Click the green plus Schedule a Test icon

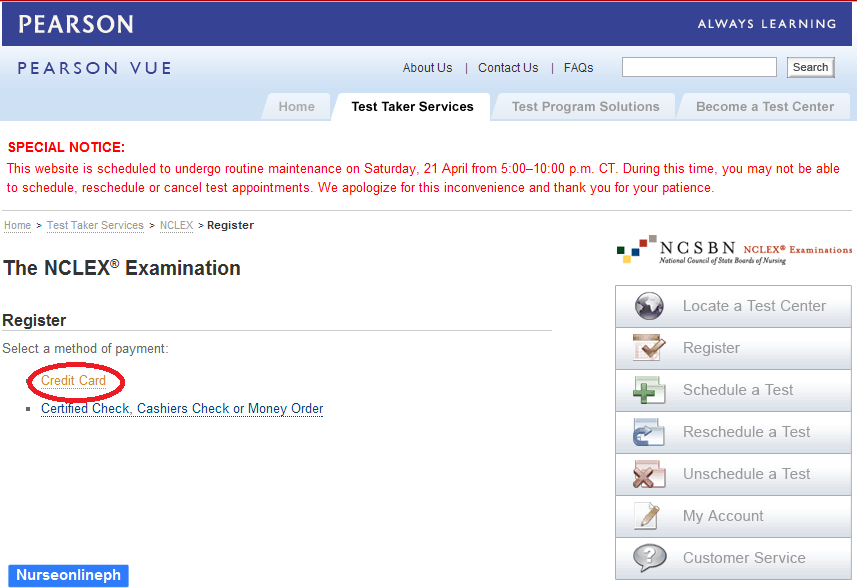pyautogui.click(x=649, y=390)
